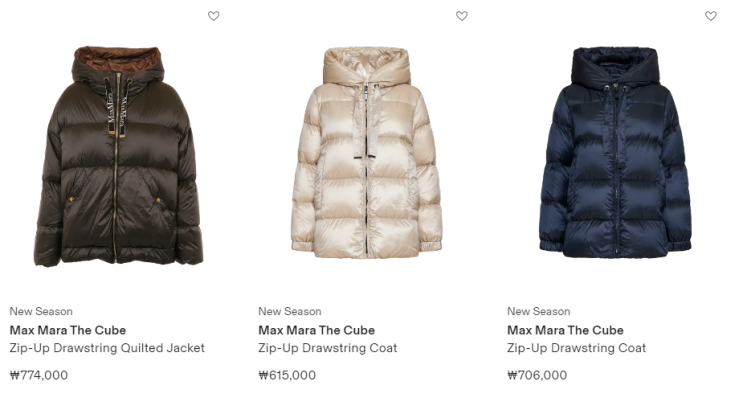The width and height of the screenshot is (743, 406).
Task: Click New Season label on beige coat
Action: [290, 311]
